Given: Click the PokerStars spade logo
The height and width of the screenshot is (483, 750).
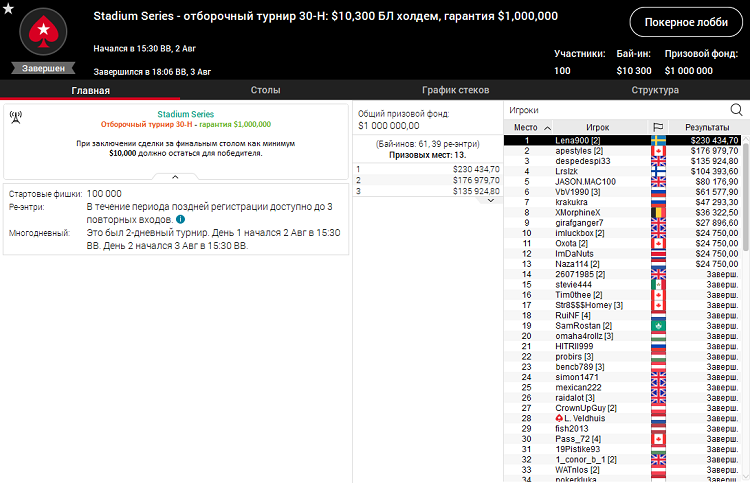Looking at the screenshot, I should [x=43, y=33].
